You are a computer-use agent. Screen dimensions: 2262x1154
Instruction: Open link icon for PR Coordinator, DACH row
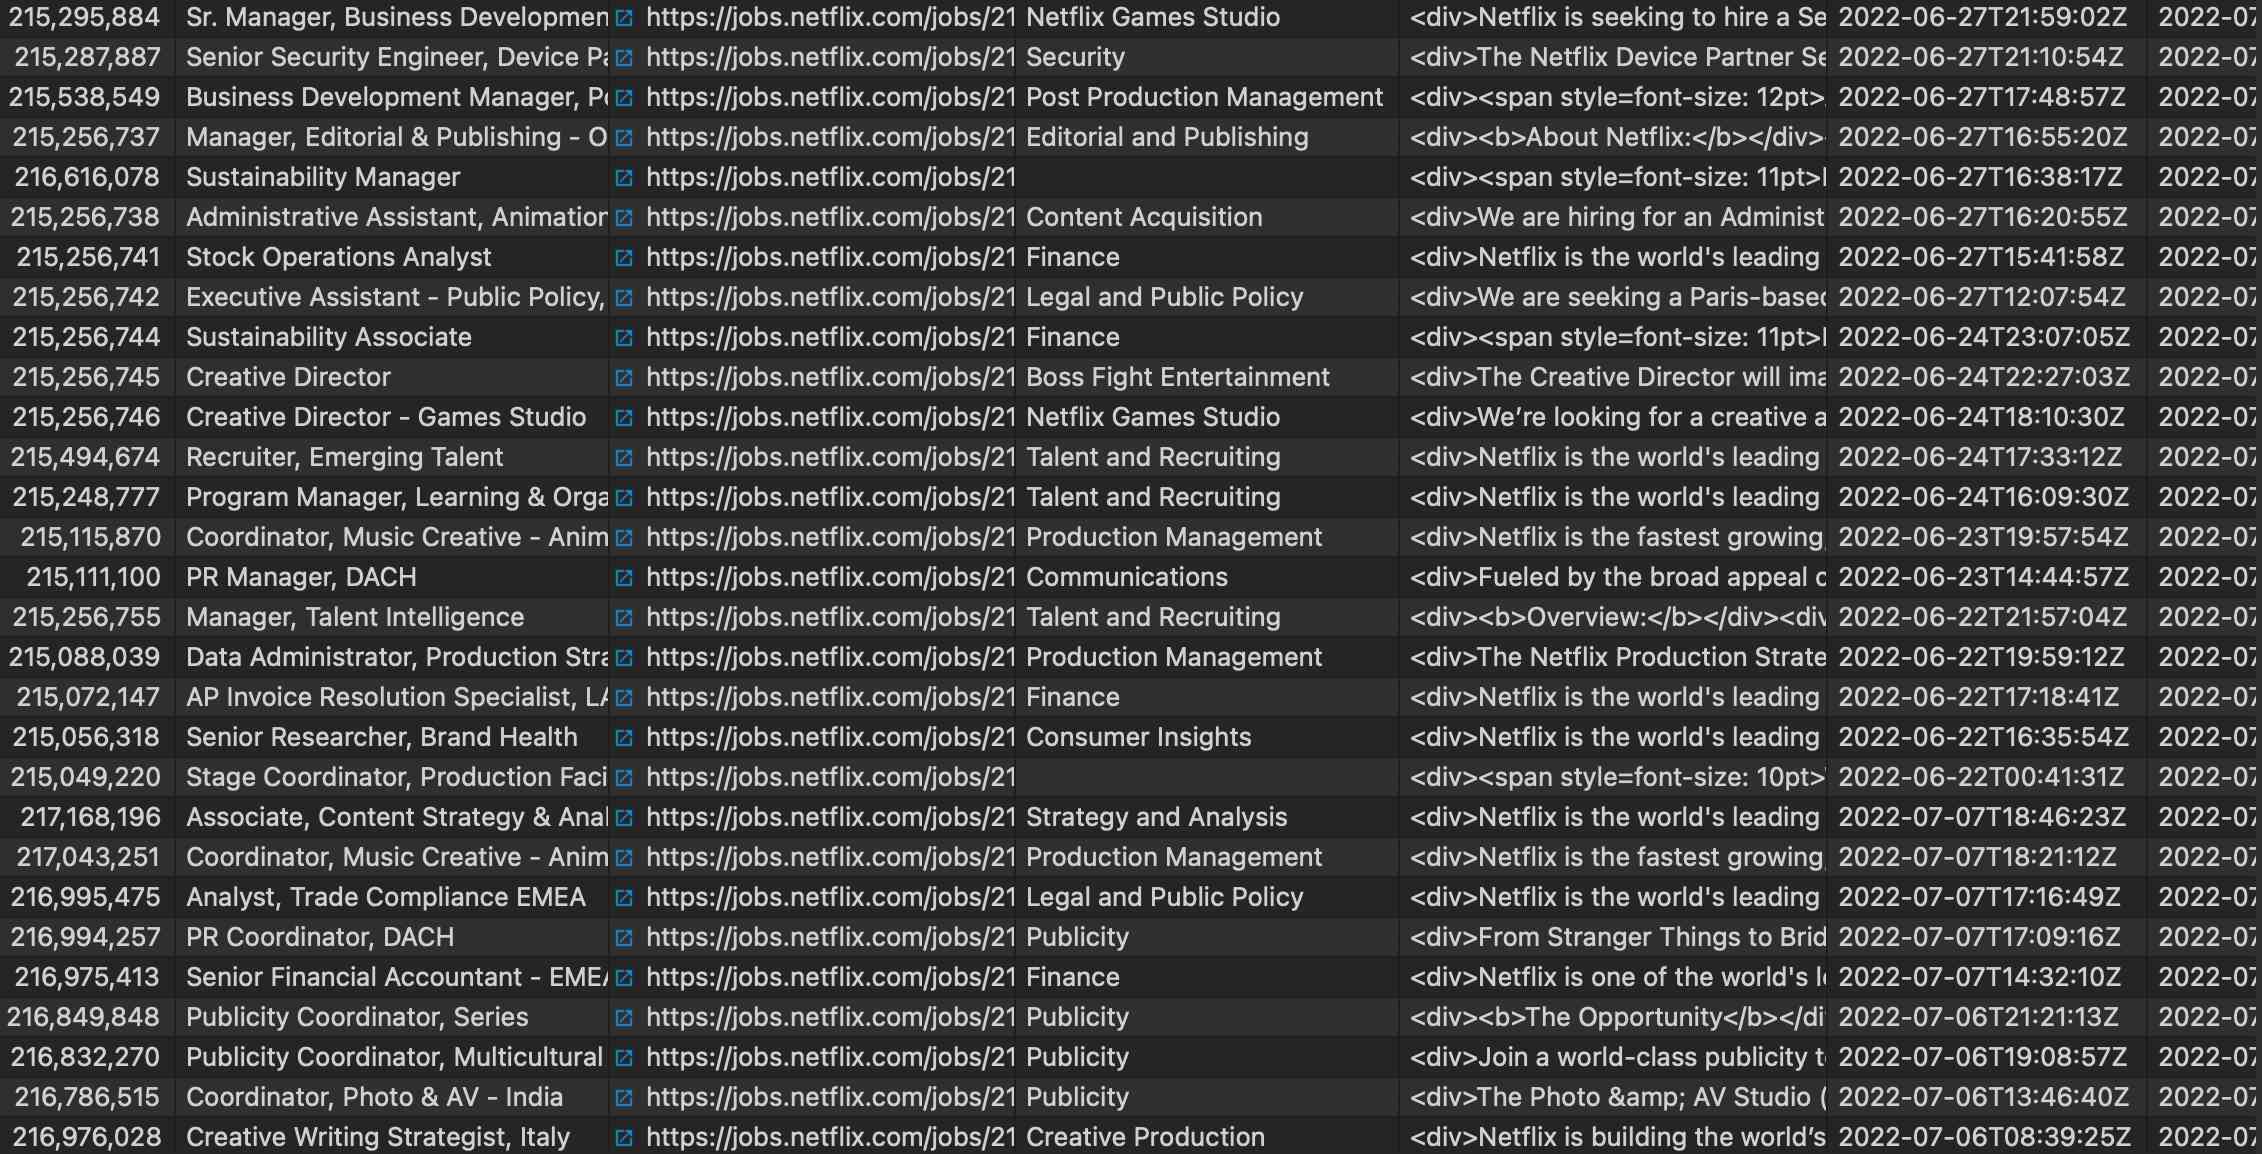click(624, 938)
